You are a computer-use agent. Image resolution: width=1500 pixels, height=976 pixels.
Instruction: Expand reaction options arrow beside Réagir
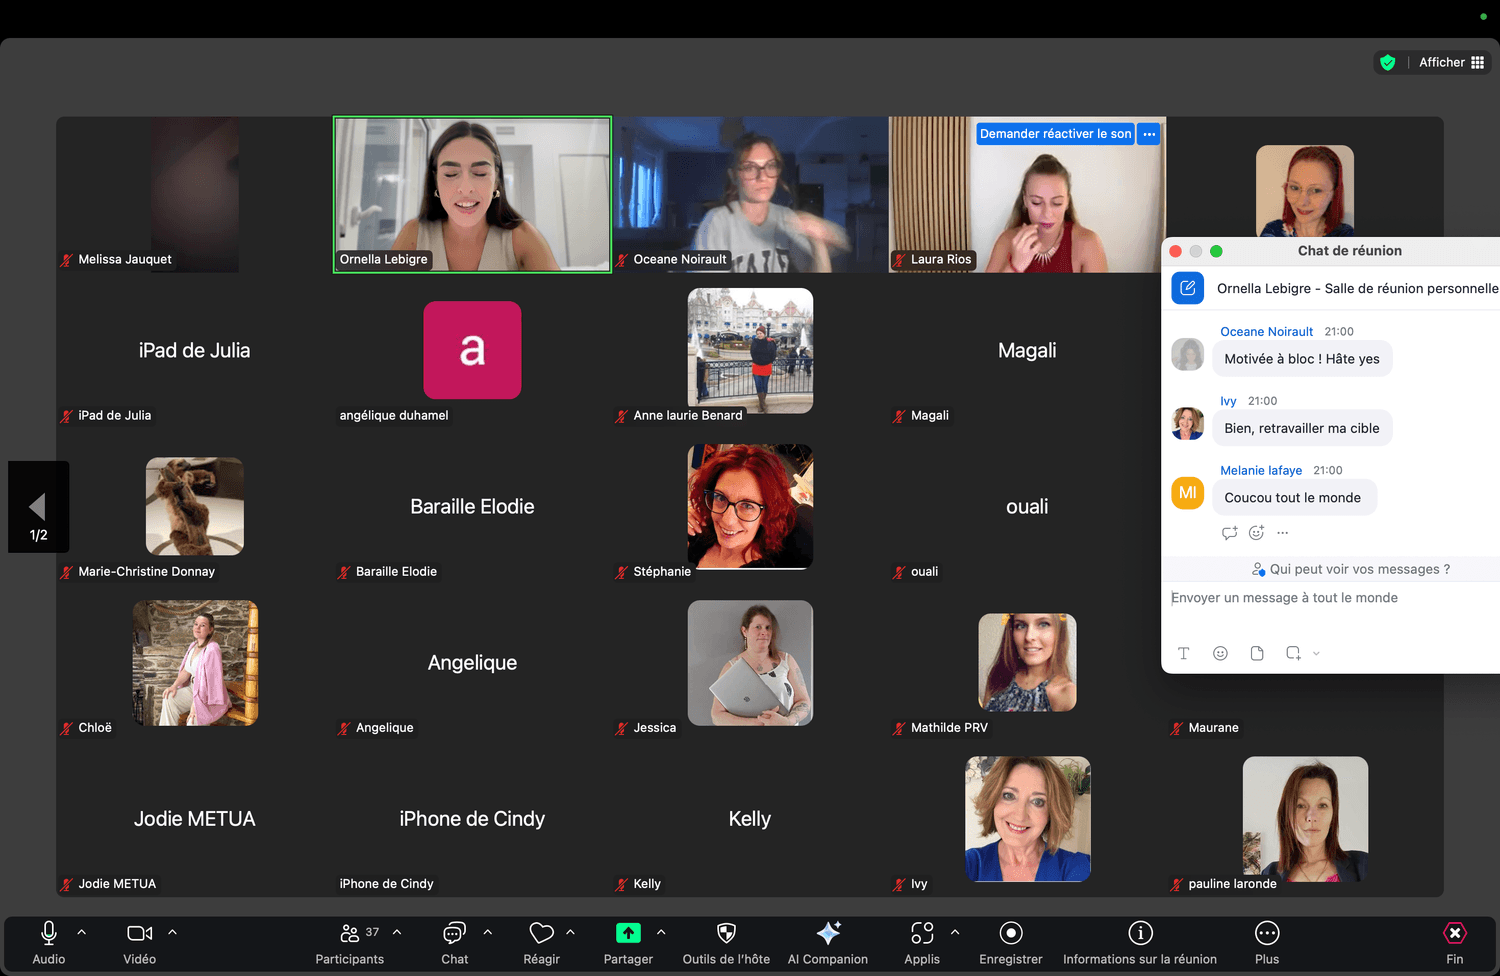coord(570,932)
